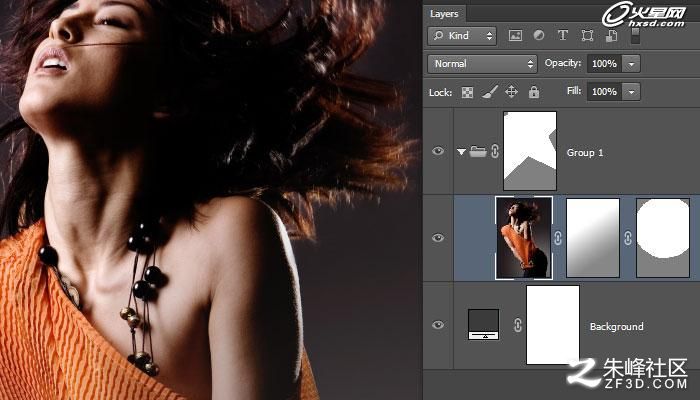Toggle the Background layer mask link
Screen dimensions: 700x400
(517, 325)
